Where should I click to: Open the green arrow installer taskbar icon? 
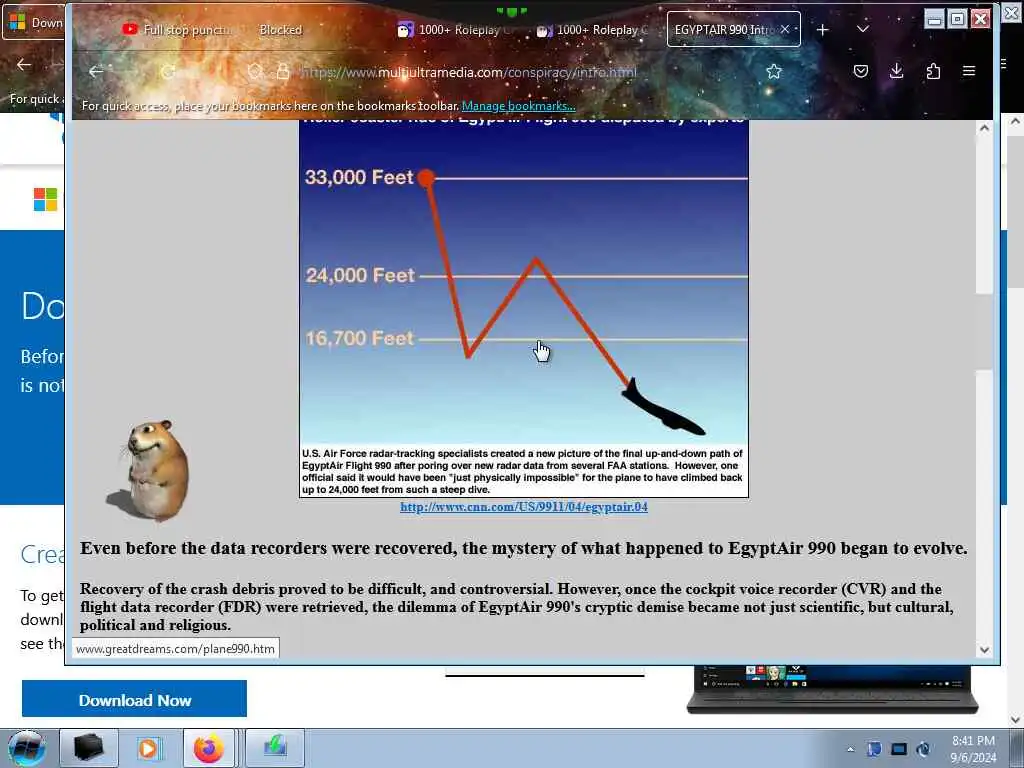275,748
